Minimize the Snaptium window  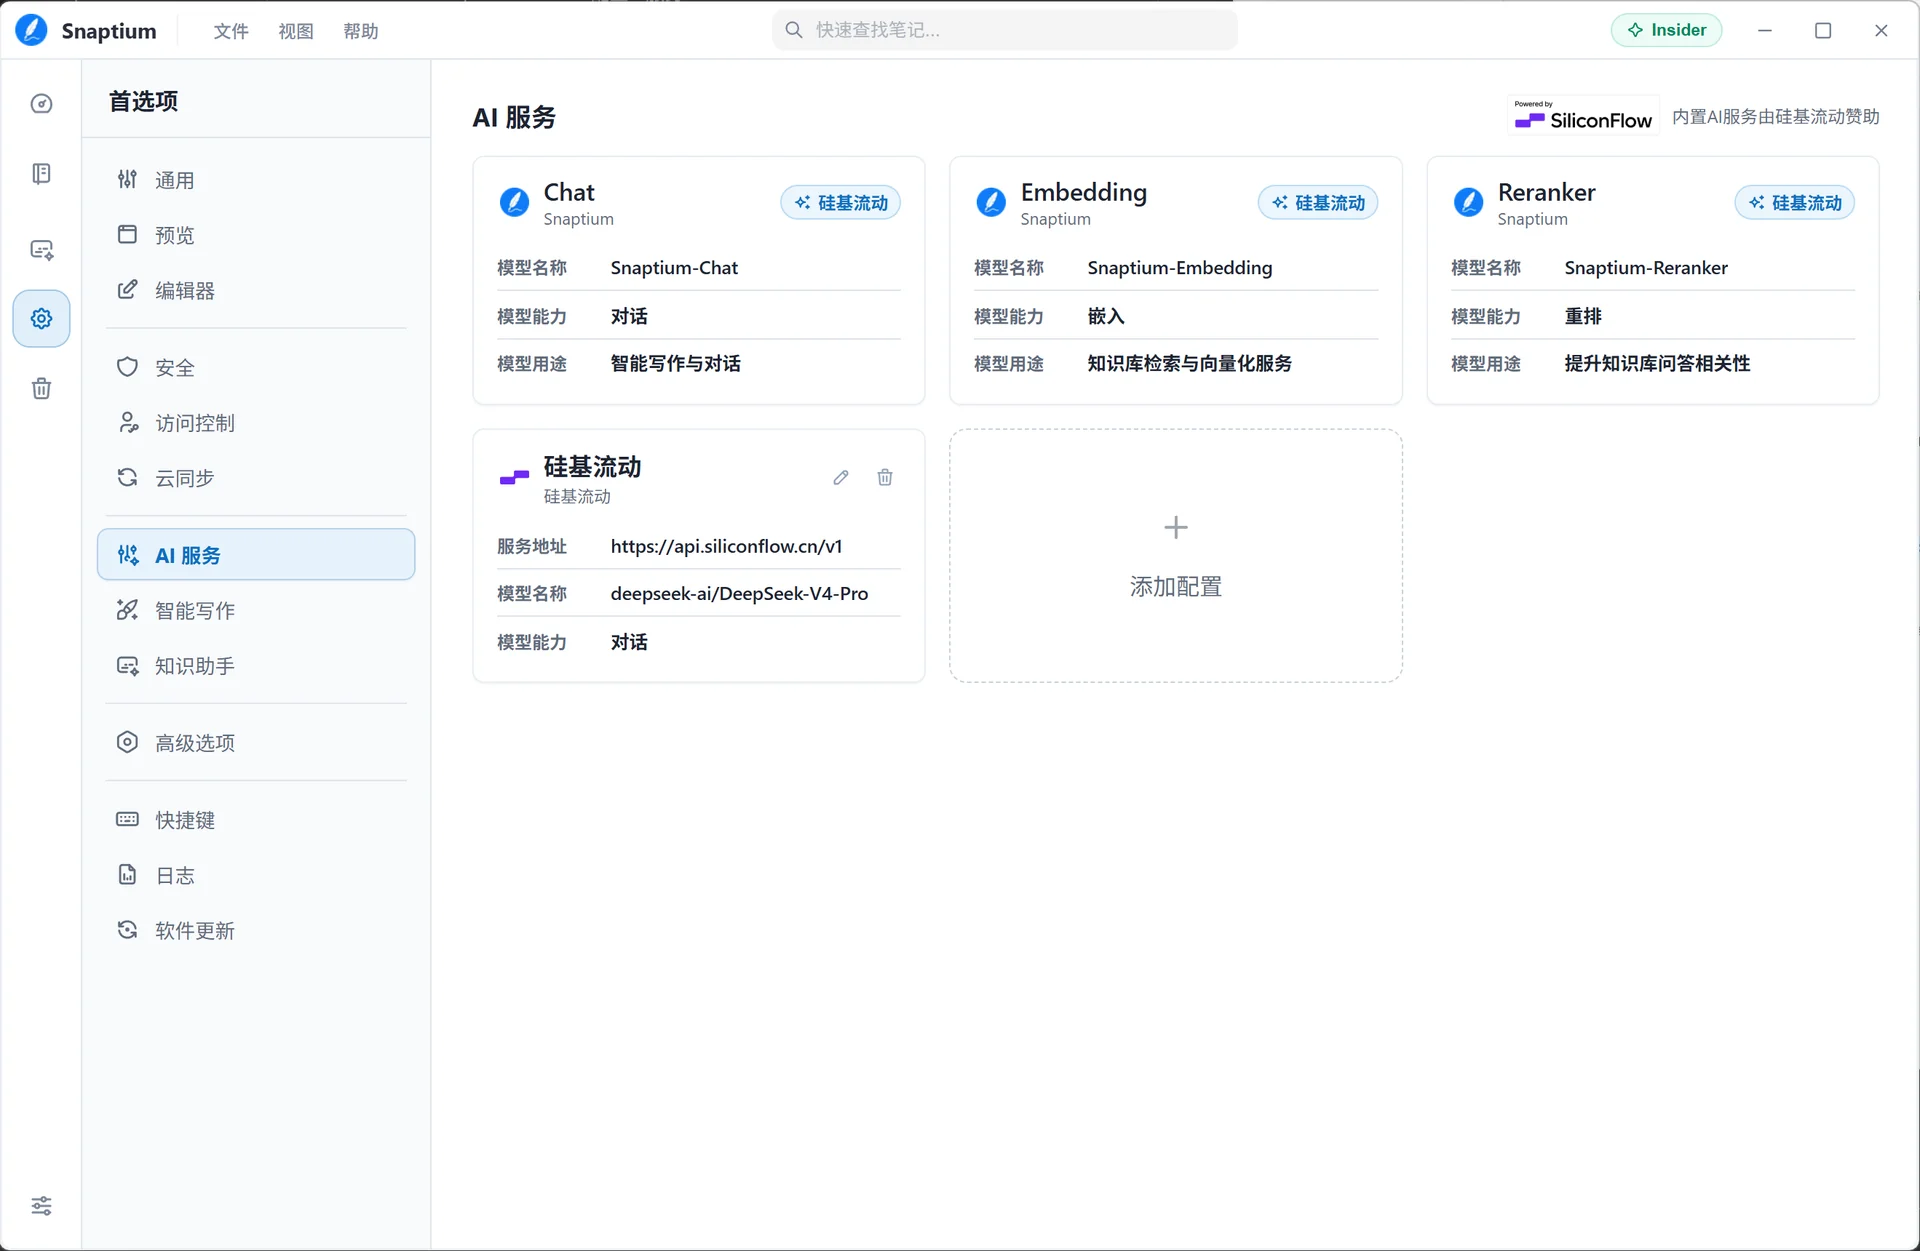coord(1765,31)
